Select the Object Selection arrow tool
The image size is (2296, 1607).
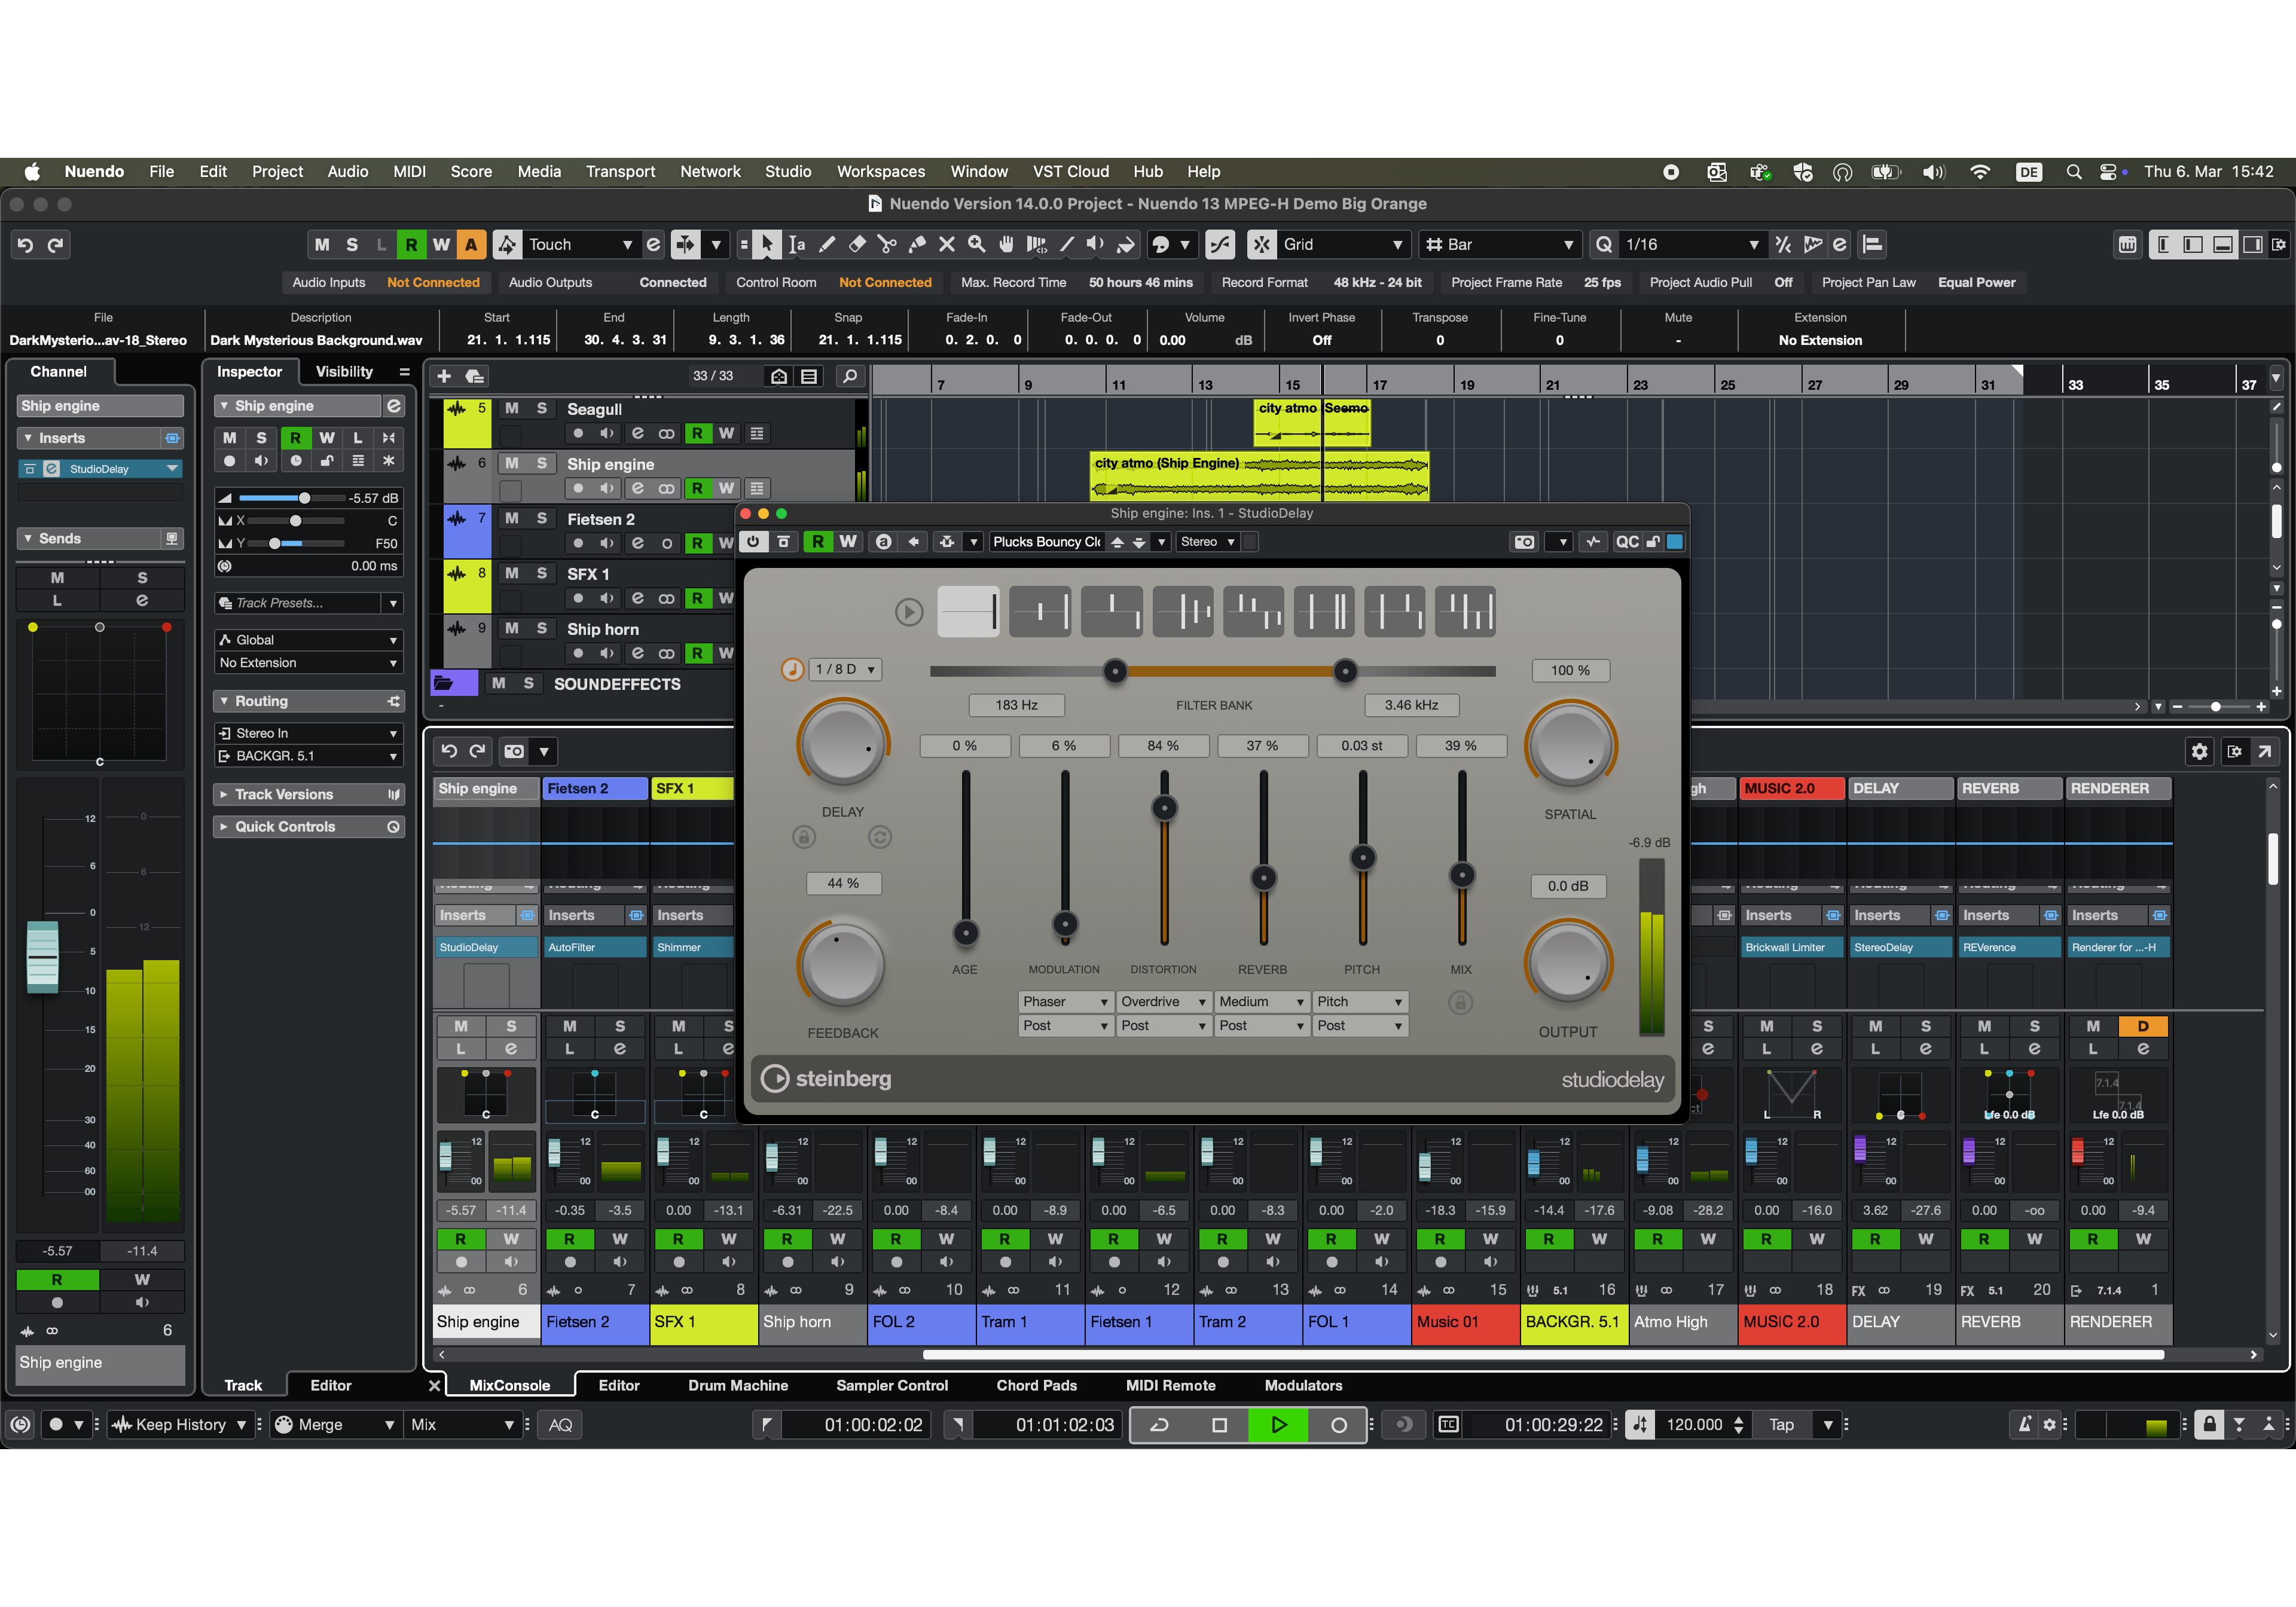[x=766, y=244]
